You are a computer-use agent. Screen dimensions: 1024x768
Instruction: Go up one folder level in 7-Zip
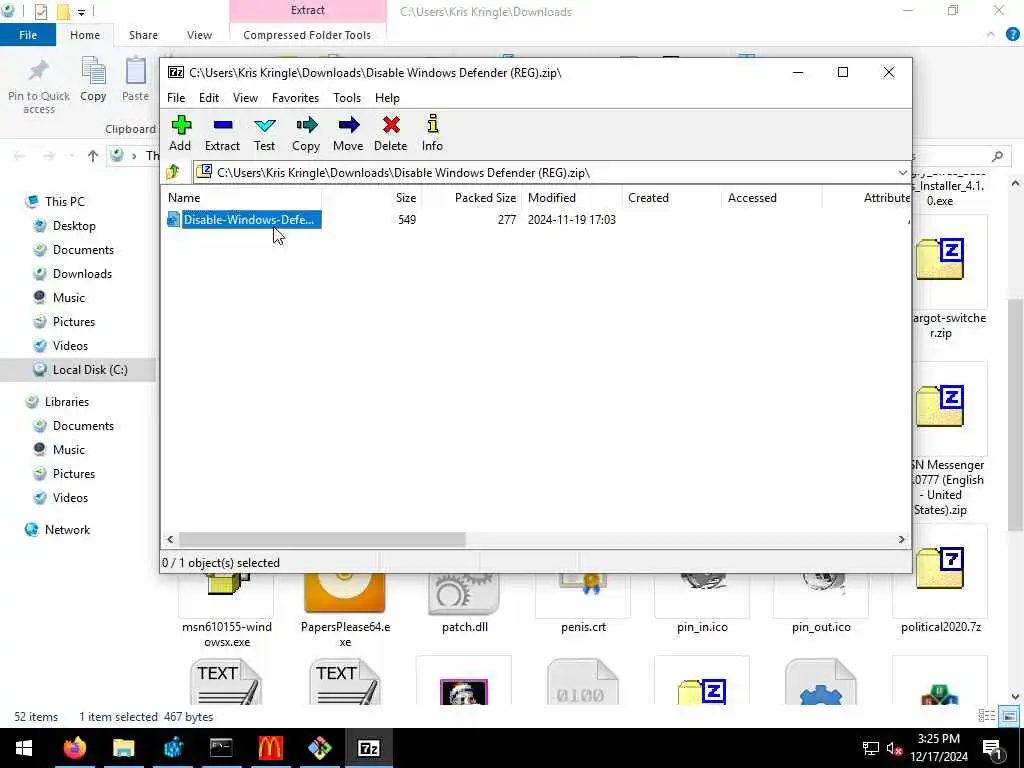[174, 172]
